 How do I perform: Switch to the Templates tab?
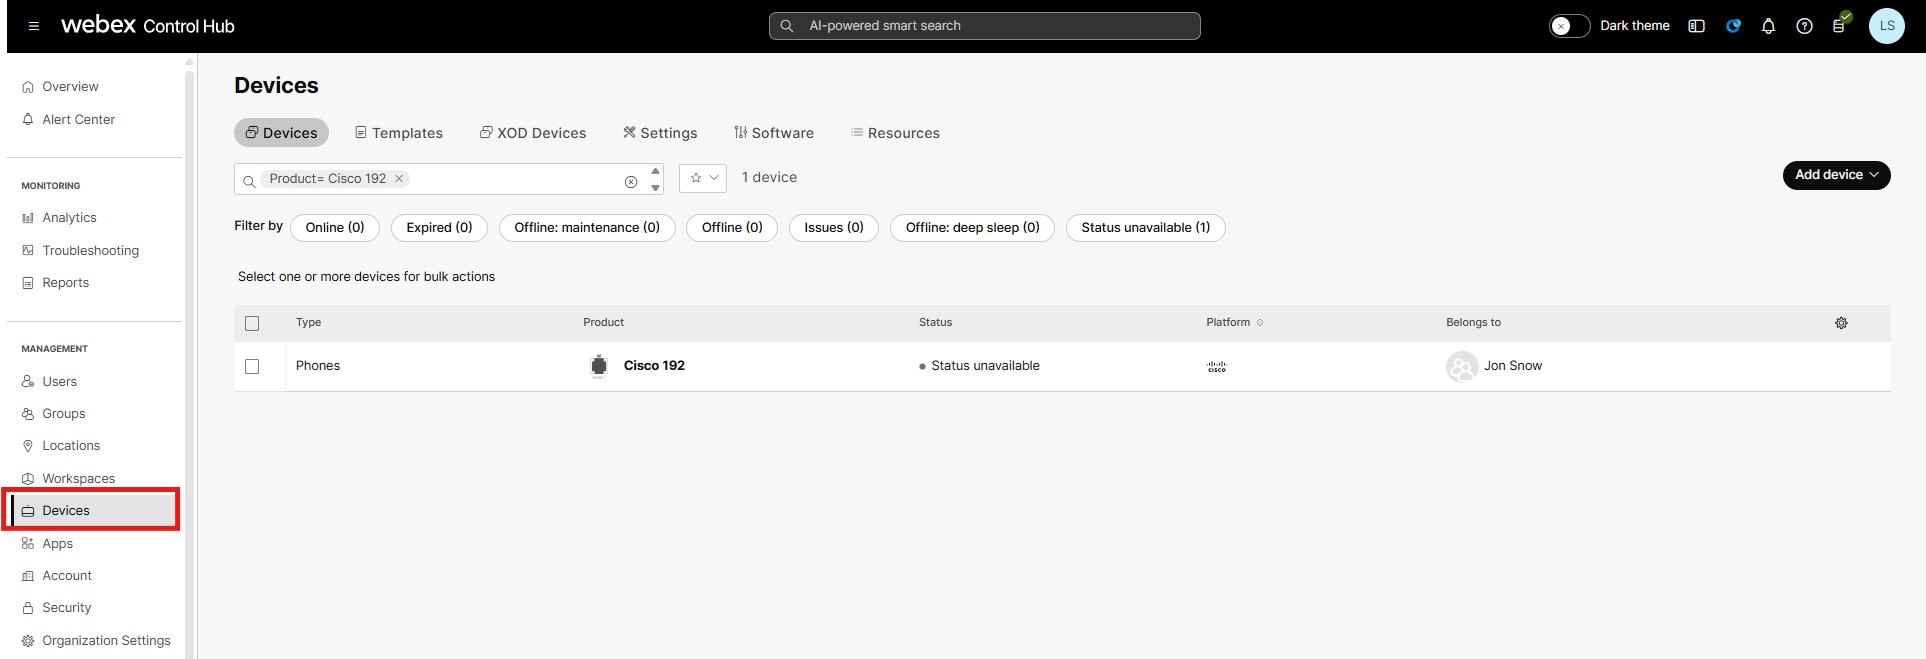tap(399, 133)
